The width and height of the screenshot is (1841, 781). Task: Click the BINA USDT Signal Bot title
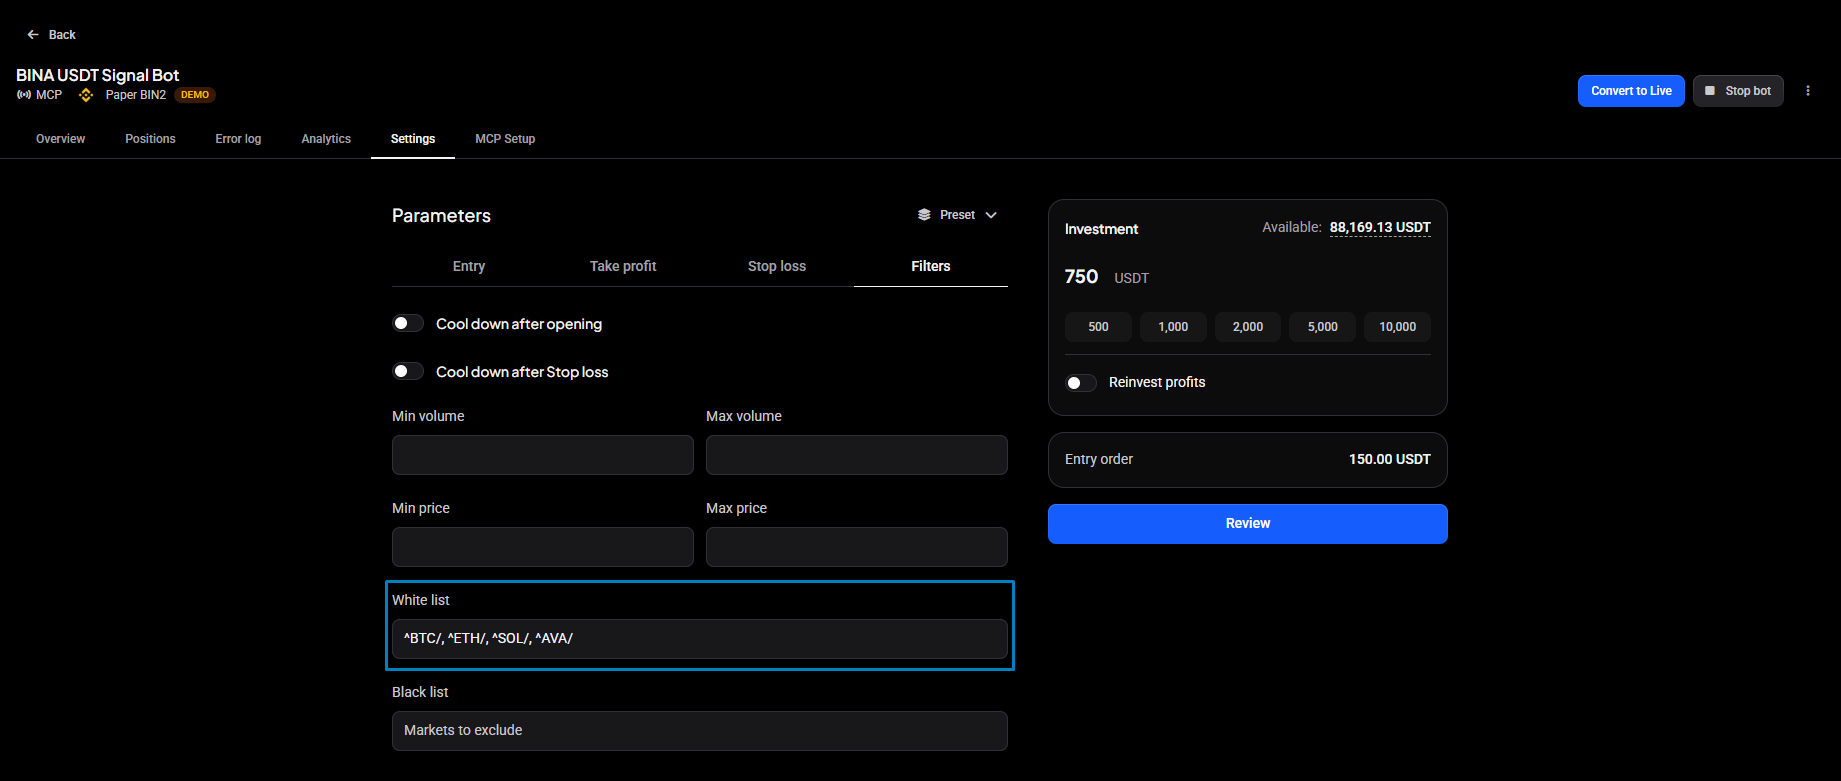[98, 75]
